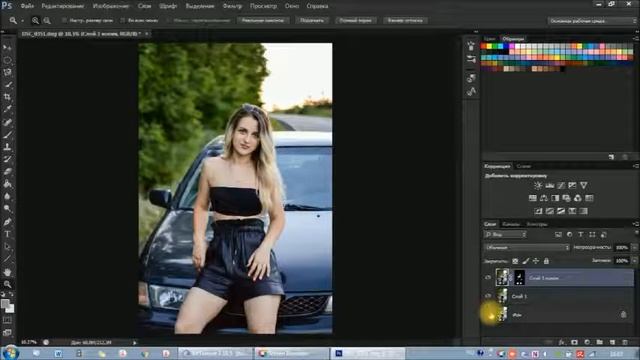The width and height of the screenshot is (640, 360).
Task: Click the Zoom In magnifier in options bar
Action: point(36,20)
